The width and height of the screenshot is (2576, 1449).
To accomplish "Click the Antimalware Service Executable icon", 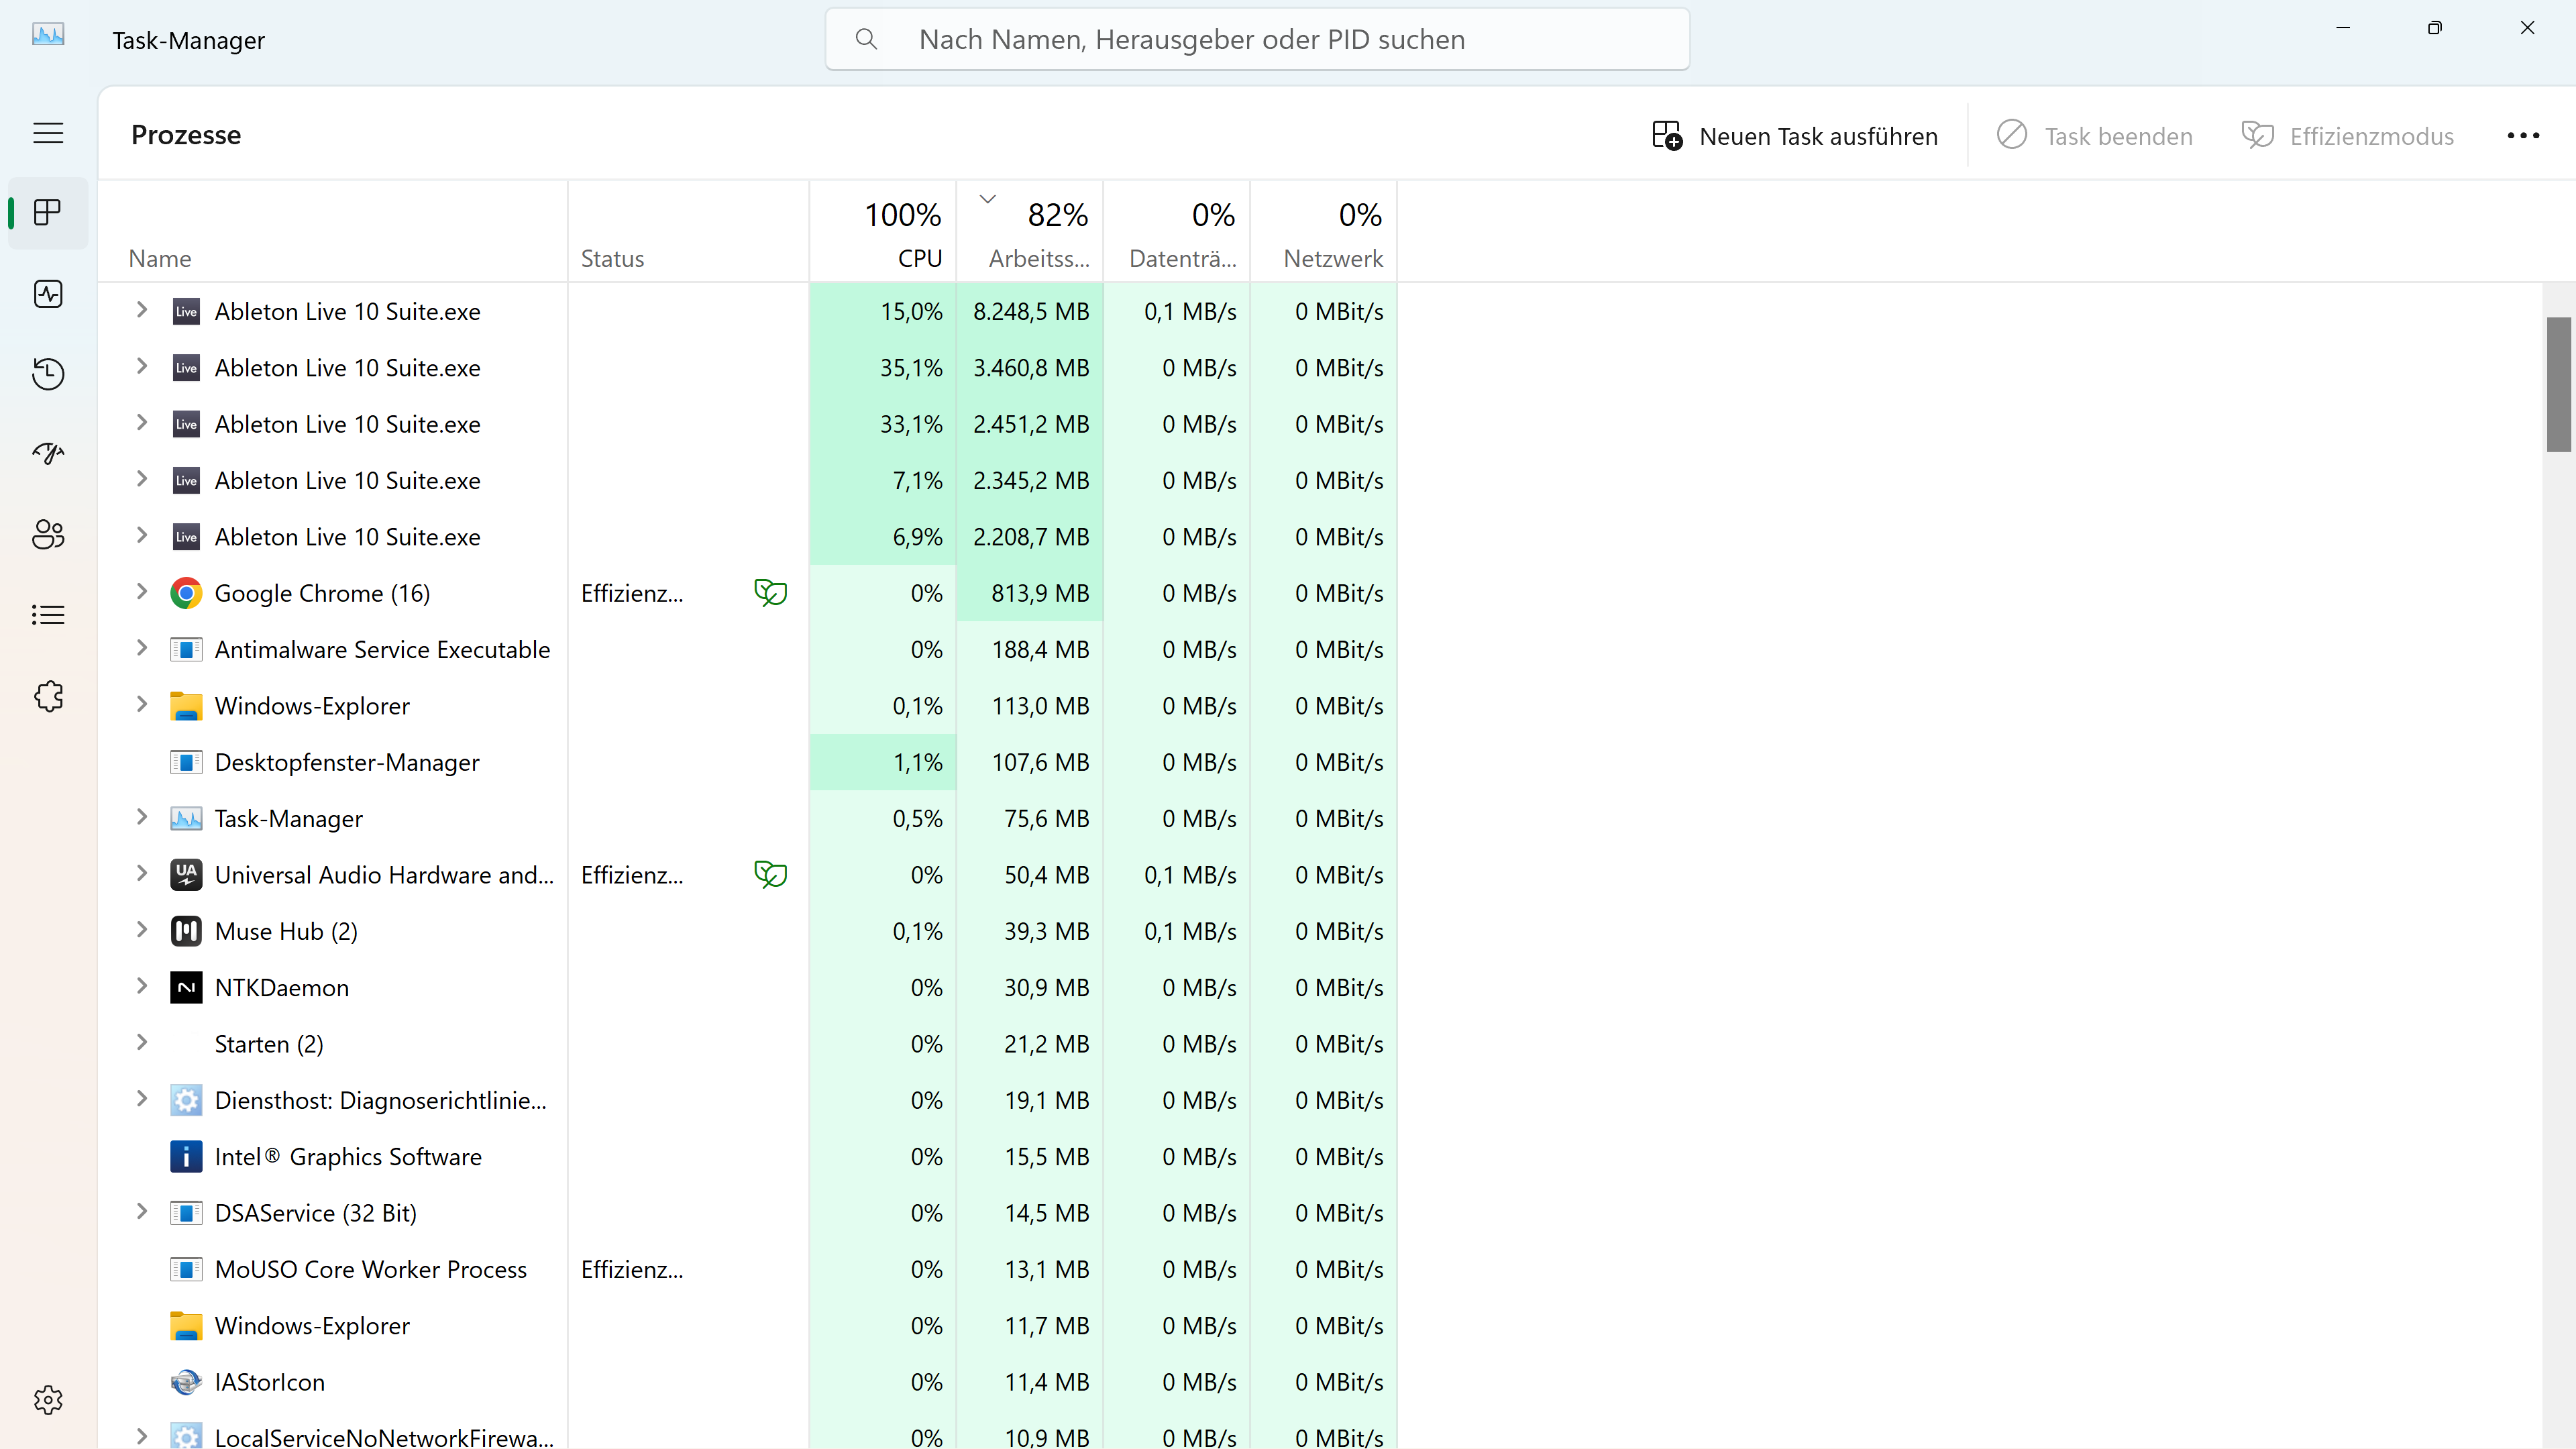I will tap(186, 650).
